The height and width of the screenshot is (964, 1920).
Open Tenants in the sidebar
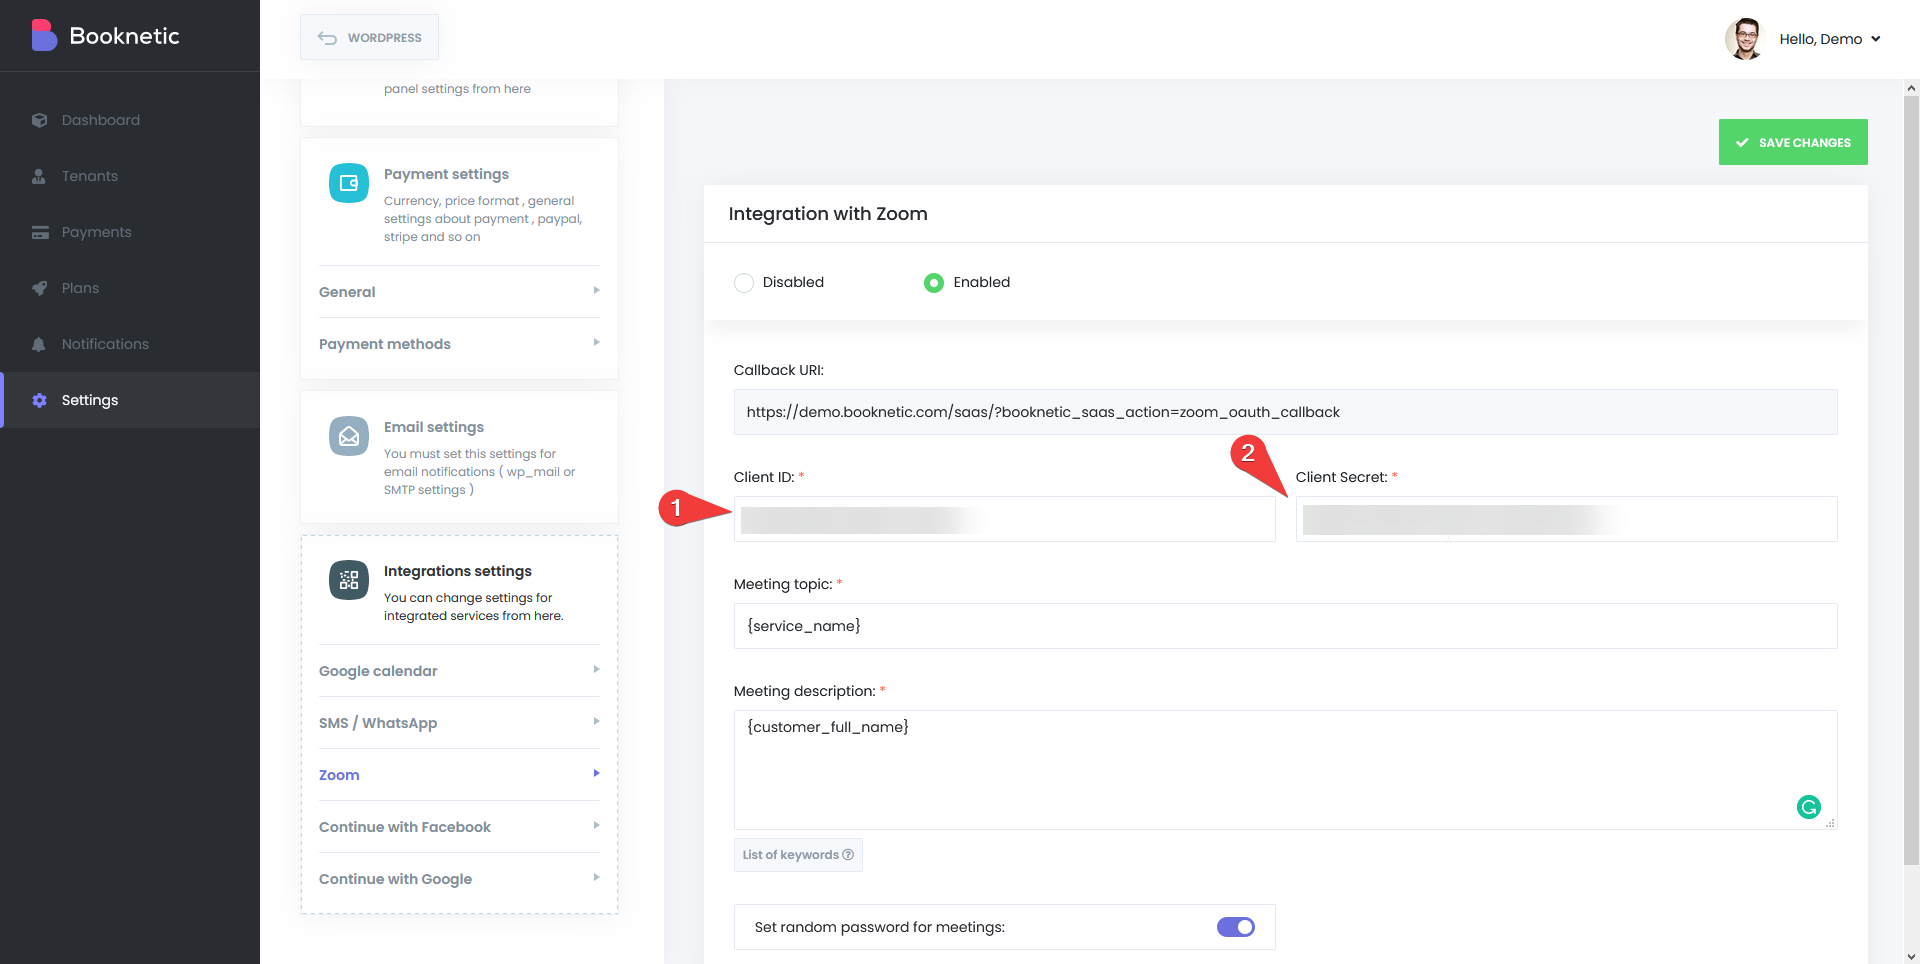(130, 176)
